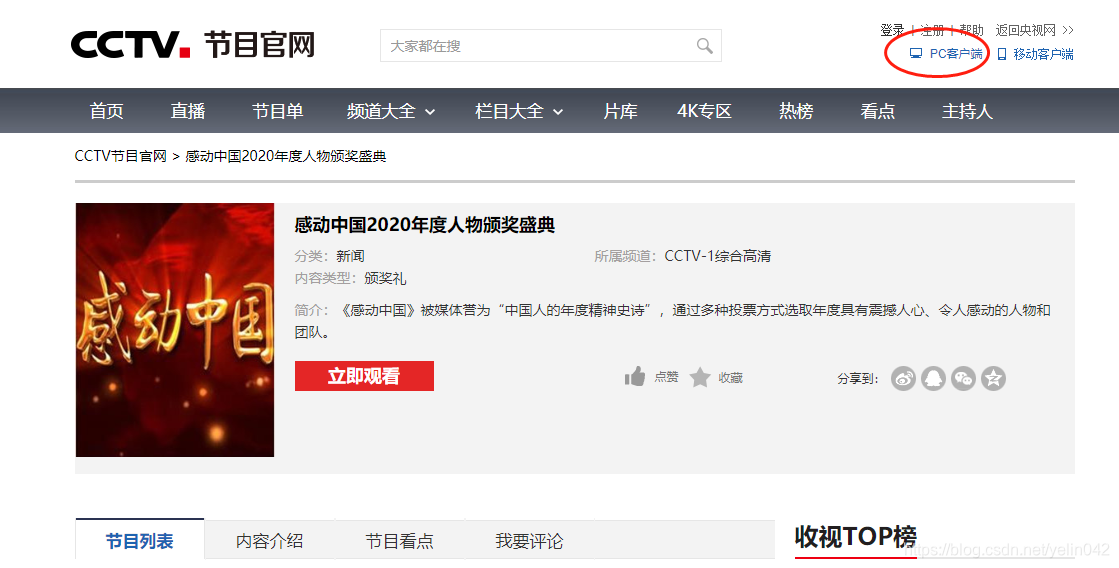The image size is (1119, 568).
Task: Open 直播 in navigation bar
Action: pyautogui.click(x=188, y=111)
